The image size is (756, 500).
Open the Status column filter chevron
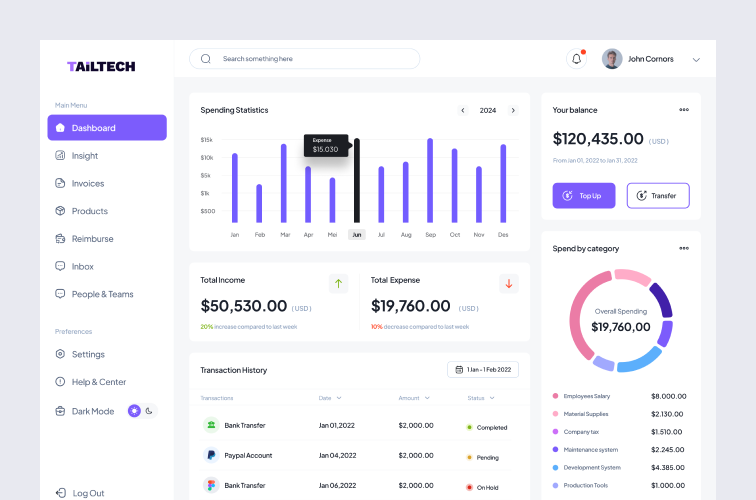494,398
